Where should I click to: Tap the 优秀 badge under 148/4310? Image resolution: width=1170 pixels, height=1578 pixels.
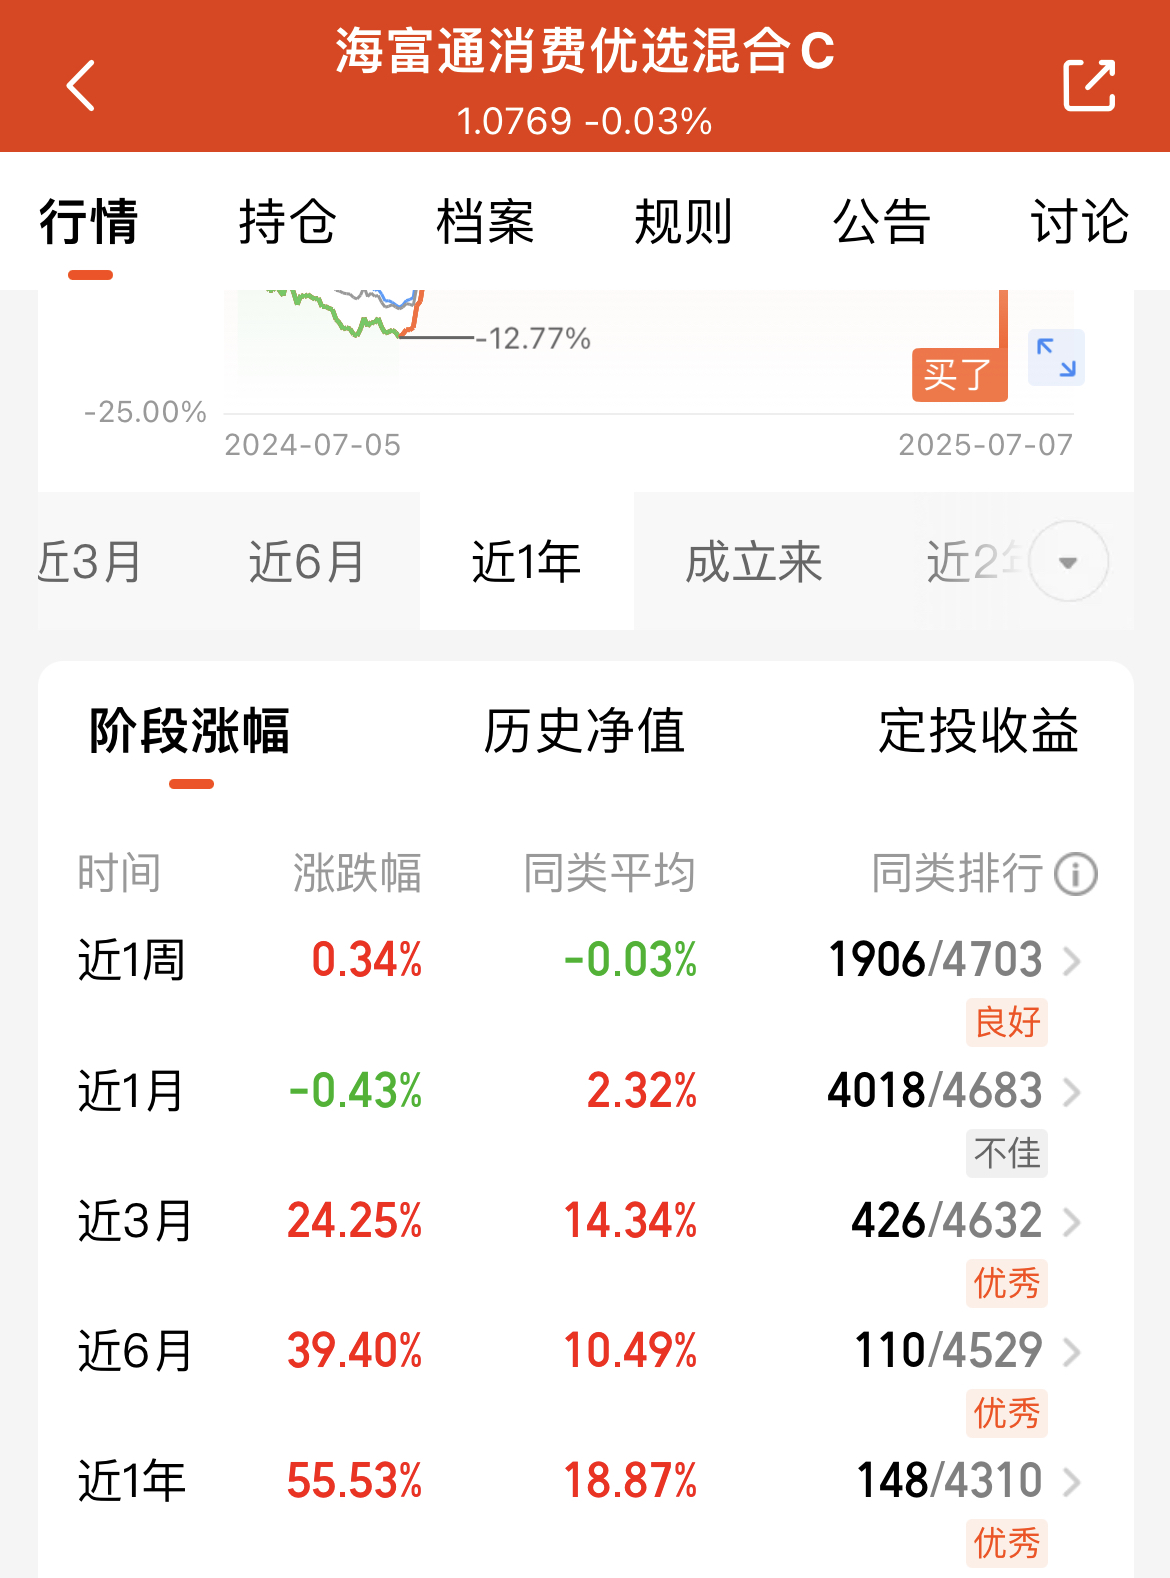[x=1007, y=1543]
